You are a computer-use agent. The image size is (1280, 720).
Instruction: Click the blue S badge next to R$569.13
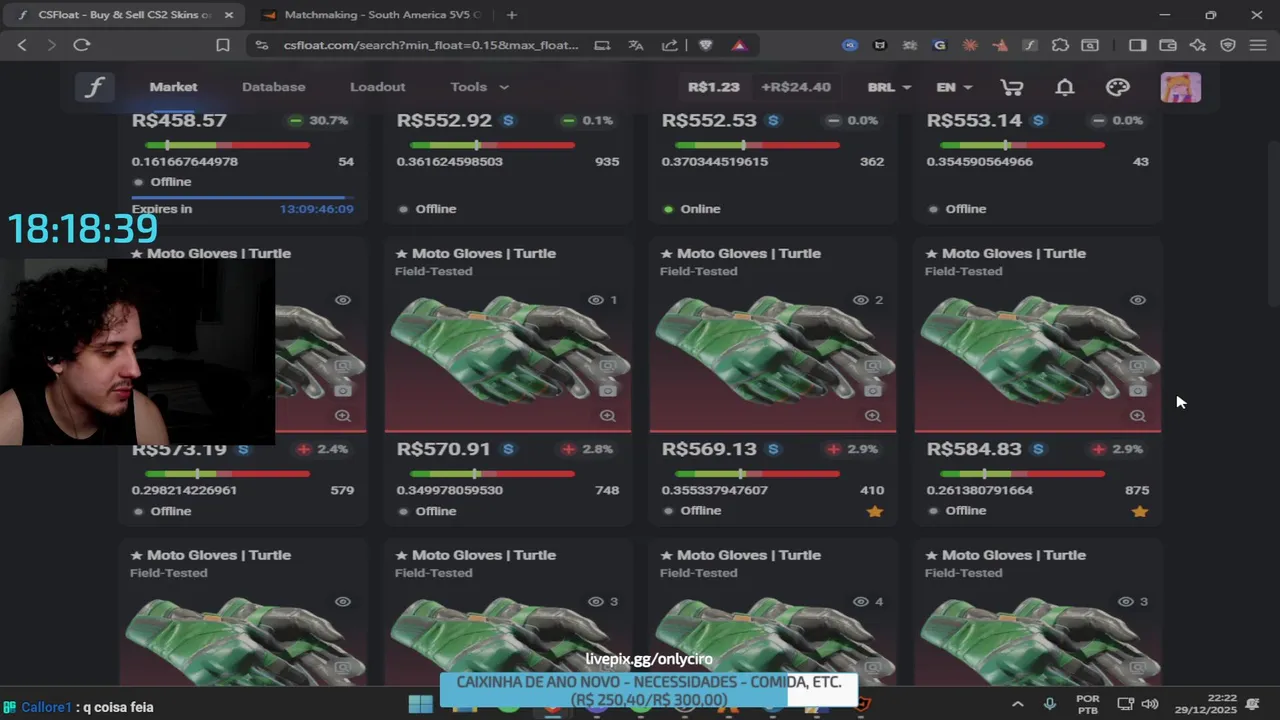pyautogui.click(x=773, y=449)
